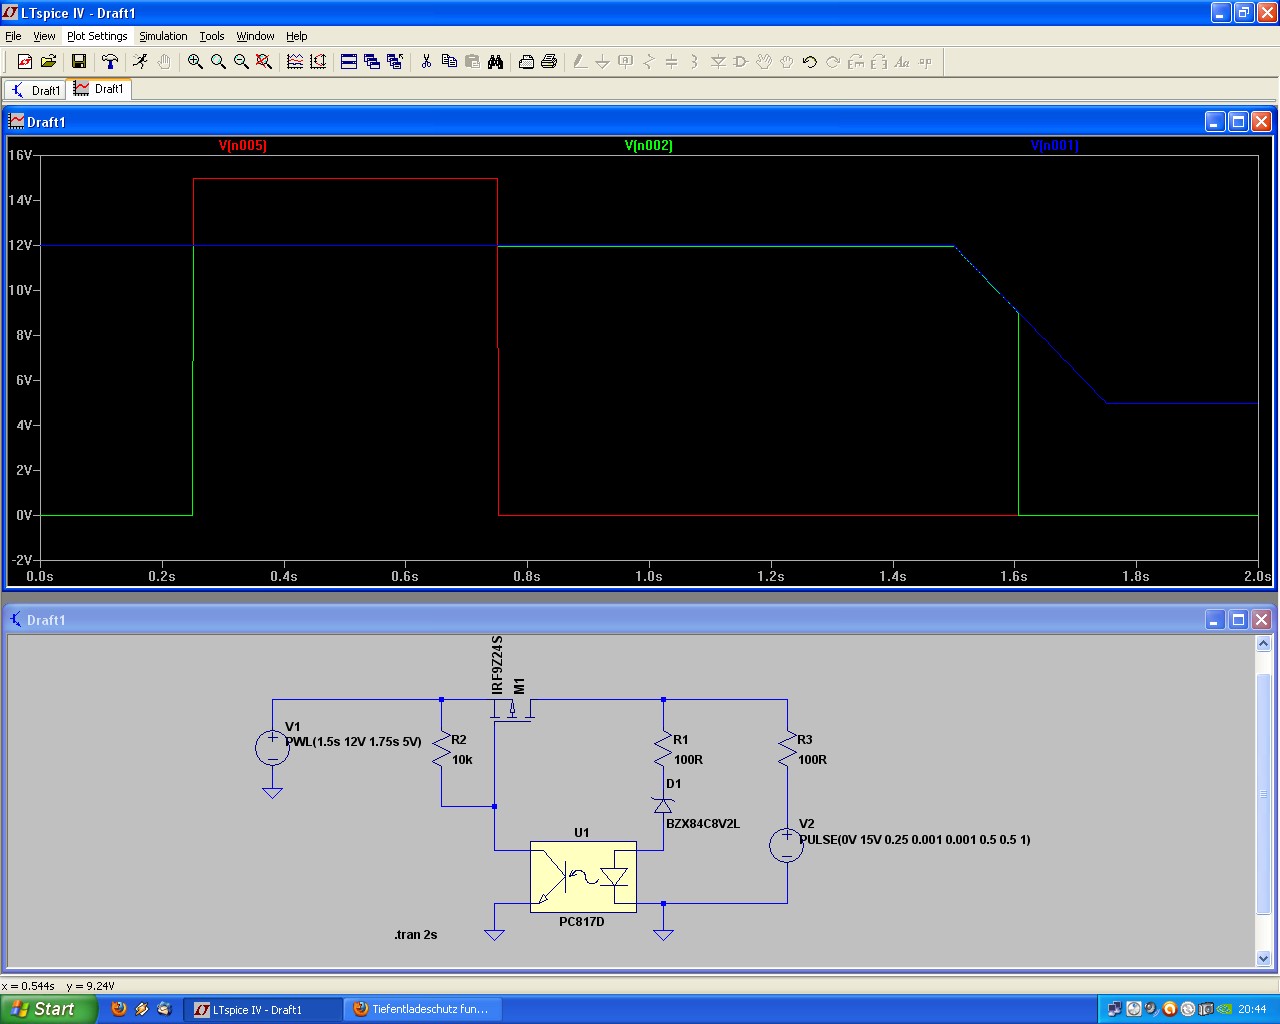This screenshot has width=1280, height=1024.
Task: Run the simulation with the running-man icon
Action: [140, 62]
